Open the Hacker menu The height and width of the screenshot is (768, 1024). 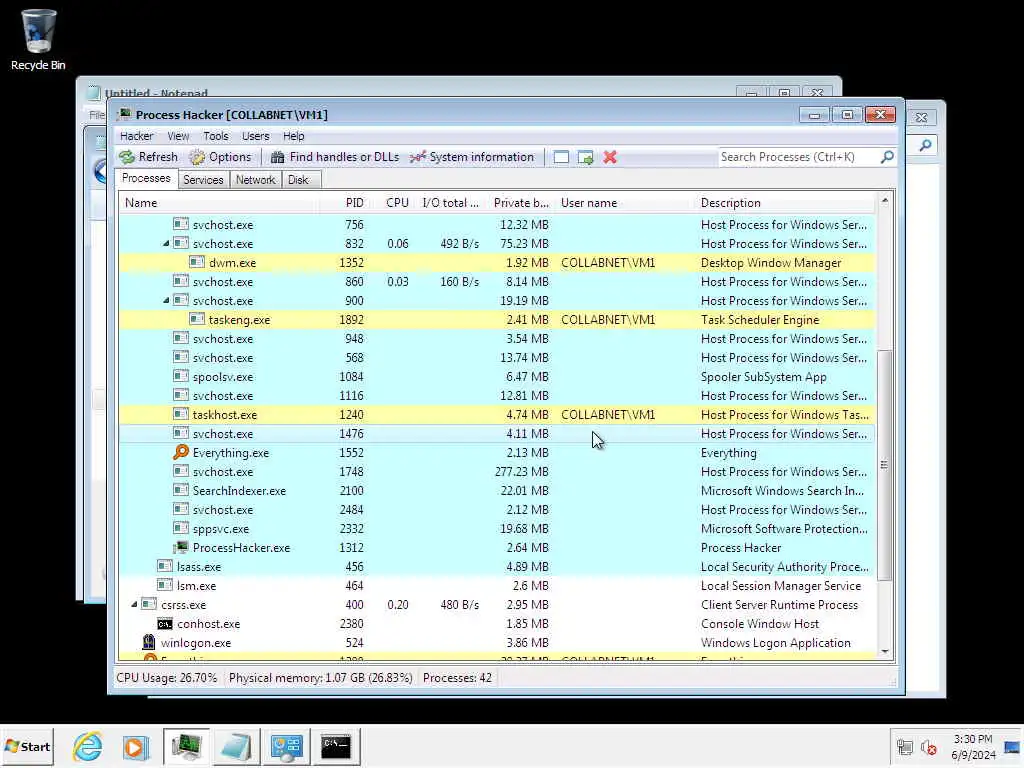pyautogui.click(x=136, y=136)
